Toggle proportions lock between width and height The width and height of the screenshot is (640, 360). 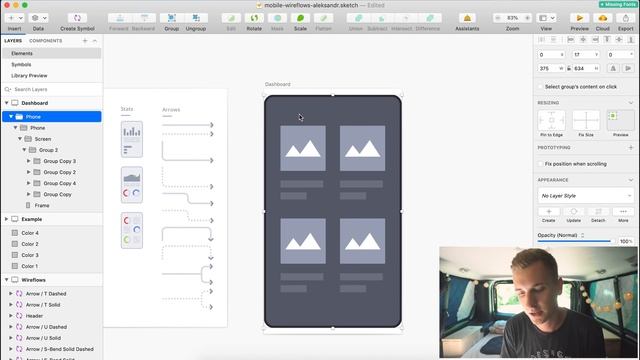[x=569, y=69]
